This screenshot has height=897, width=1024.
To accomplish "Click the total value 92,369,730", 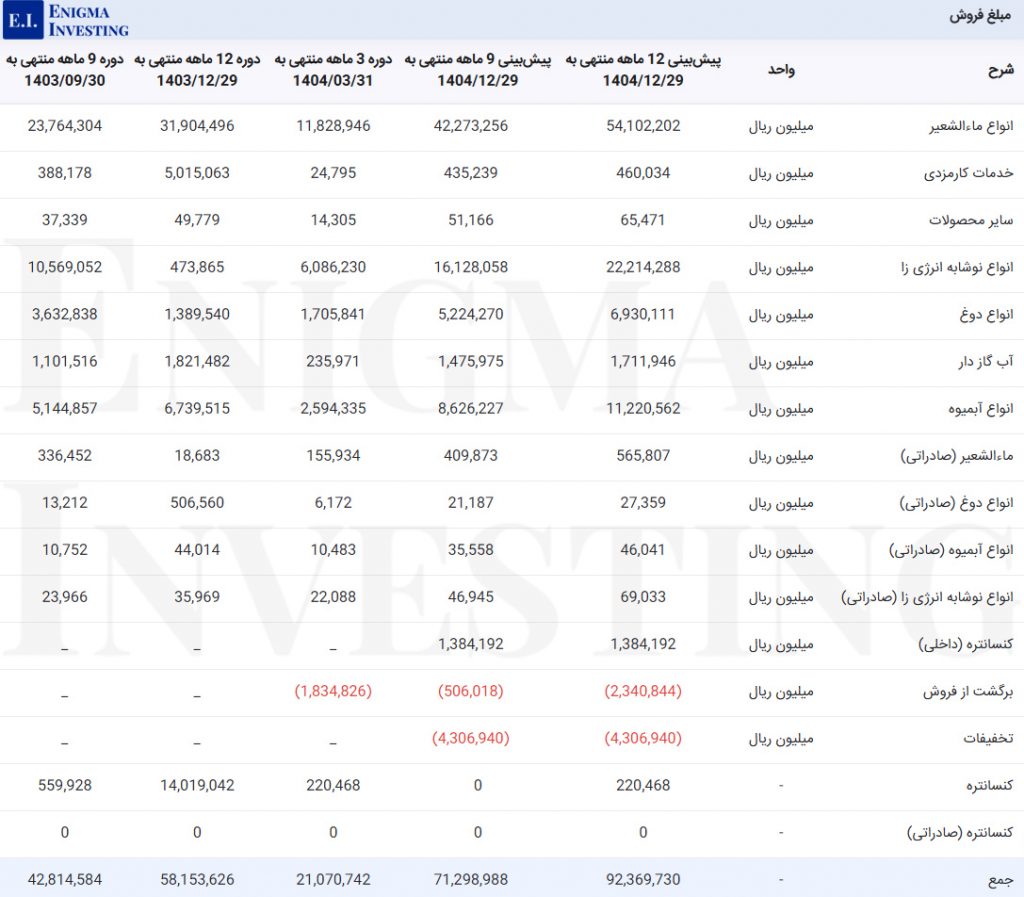I will tap(643, 880).
